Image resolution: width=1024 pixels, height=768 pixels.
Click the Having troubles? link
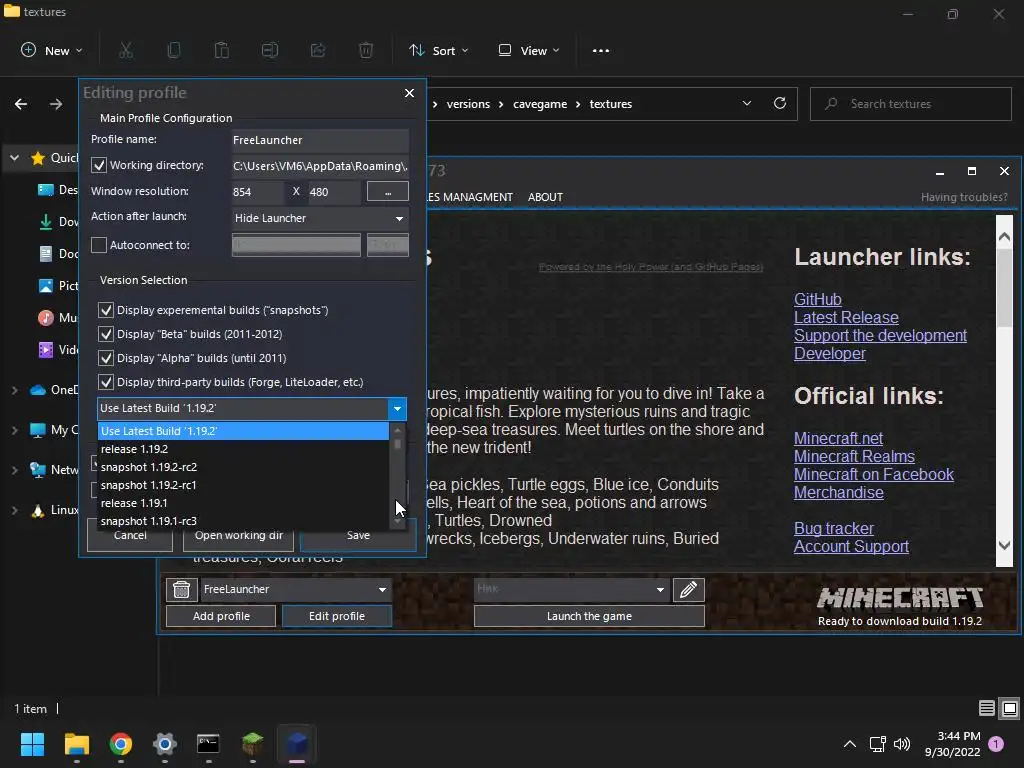click(964, 197)
